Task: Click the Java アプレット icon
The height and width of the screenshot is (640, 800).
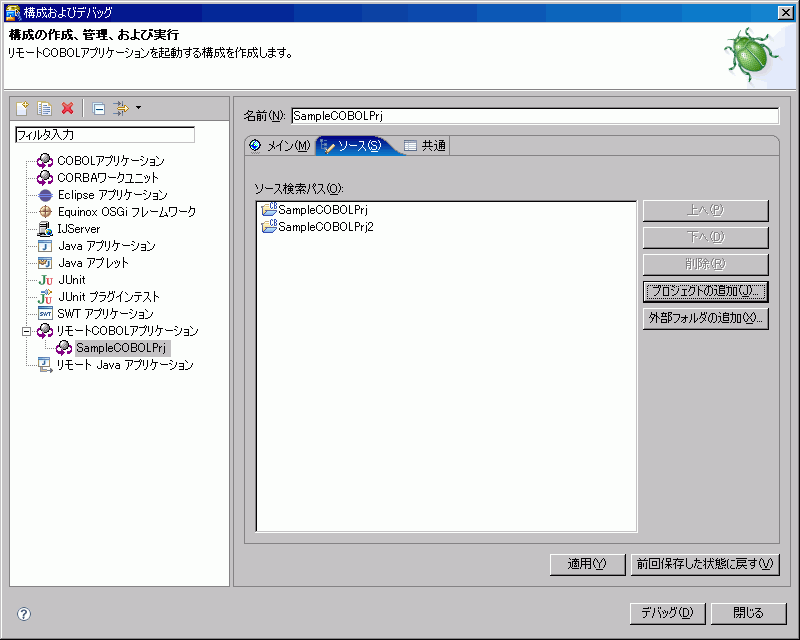Action: pos(45,263)
